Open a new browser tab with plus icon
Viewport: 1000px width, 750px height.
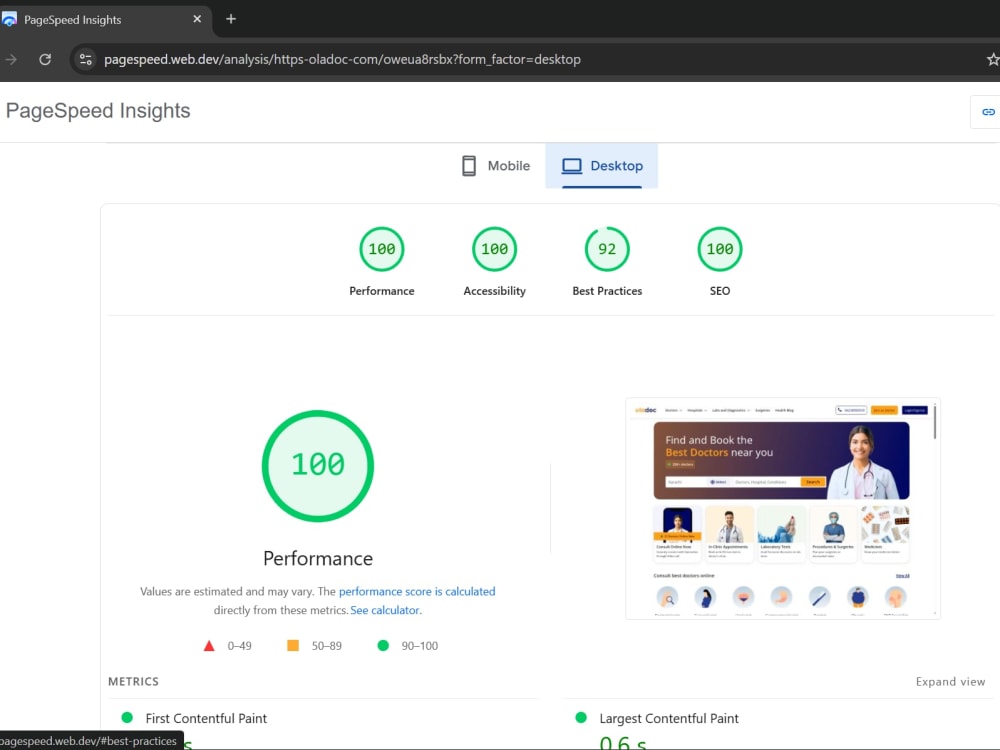click(x=231, y=19)
